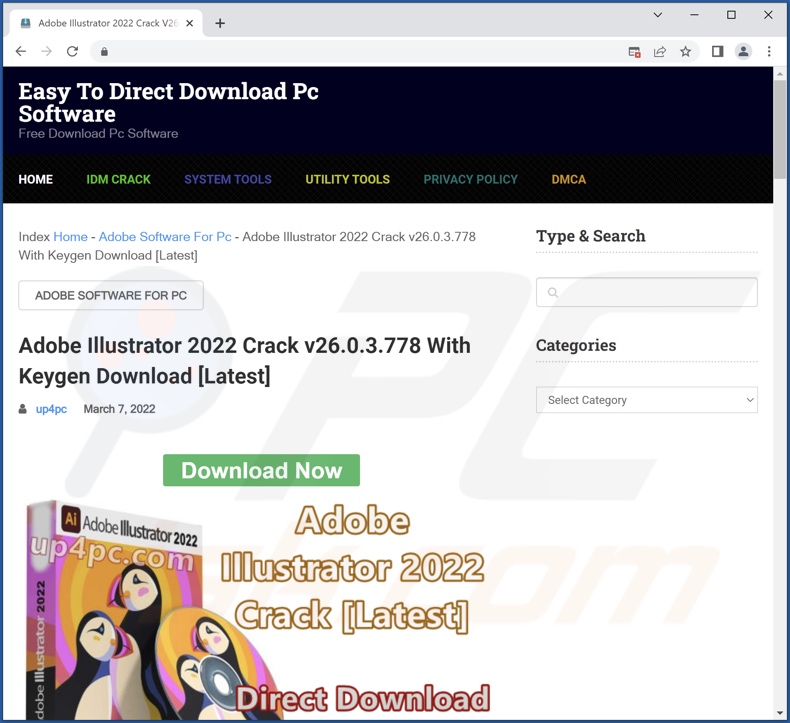Viewport: 790px width, 723px height.
Task: Click the Type & Search sidebar heading
Action: [x=590, y=236]
